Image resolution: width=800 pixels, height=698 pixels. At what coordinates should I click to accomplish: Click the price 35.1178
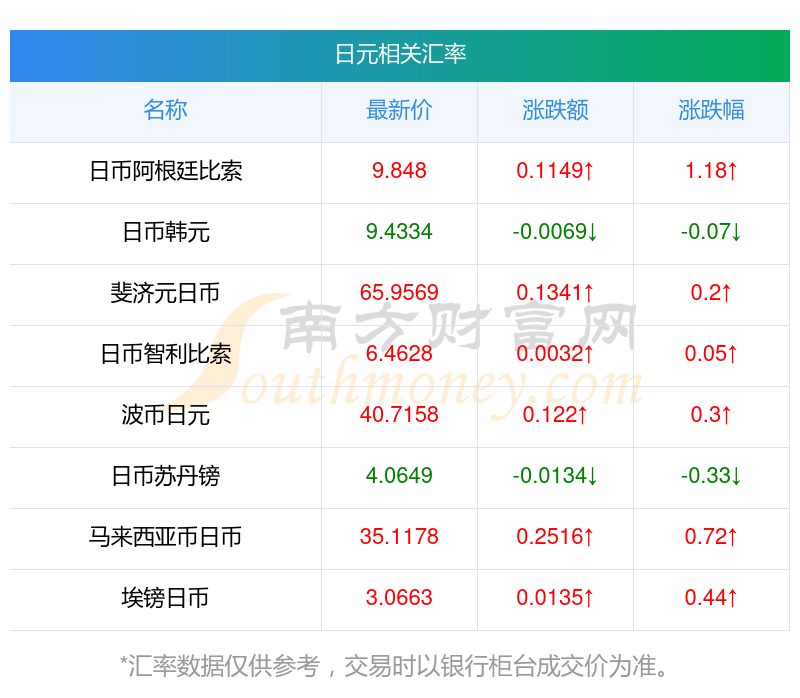(x=399, y=536)
